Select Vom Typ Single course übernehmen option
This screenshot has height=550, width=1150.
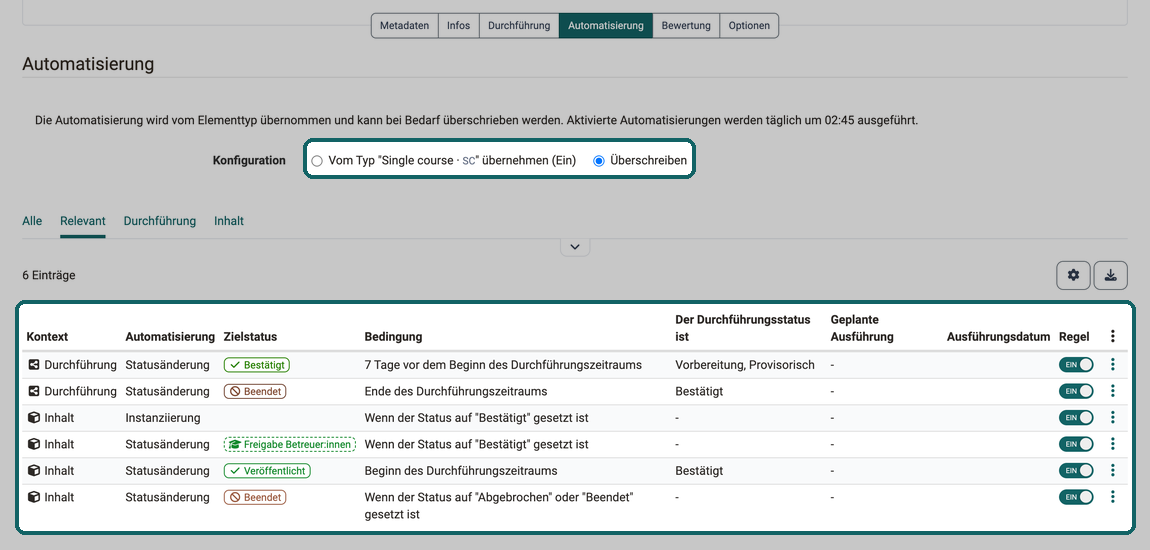(x=317, y=161)
